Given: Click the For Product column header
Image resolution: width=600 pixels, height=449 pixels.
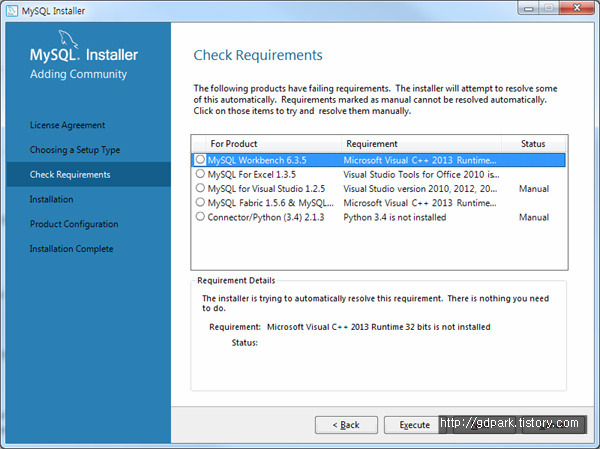Looking at the screenshot, I should click(273, 144).
